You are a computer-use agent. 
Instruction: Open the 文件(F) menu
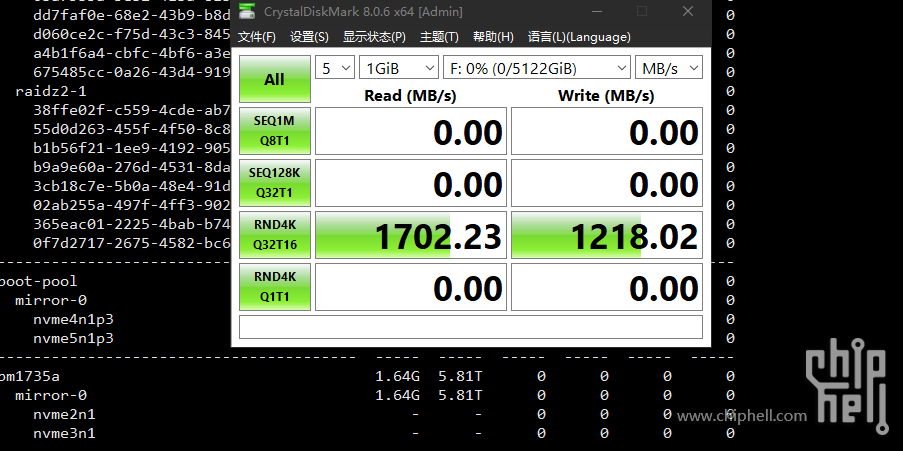point(257,37)
